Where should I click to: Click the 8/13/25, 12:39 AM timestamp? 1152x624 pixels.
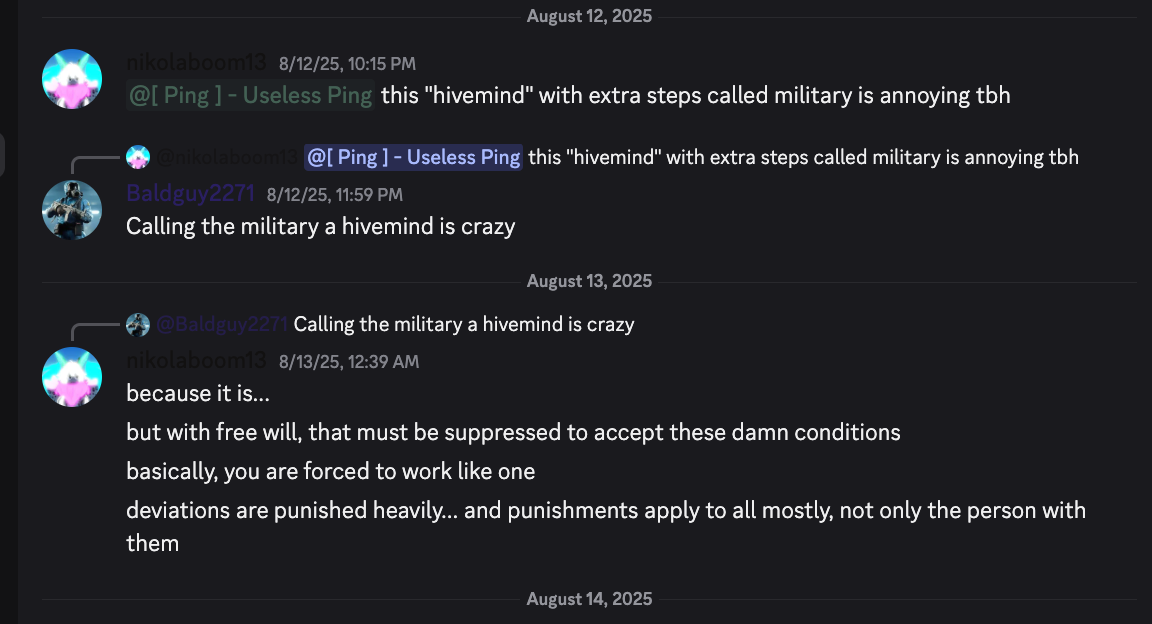click(349, 361)
